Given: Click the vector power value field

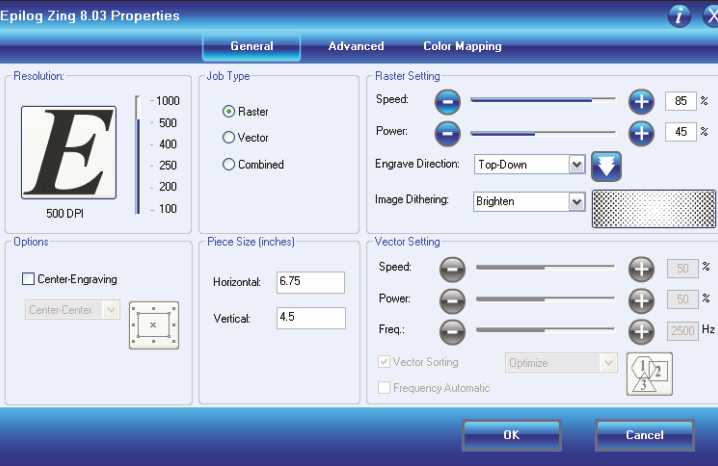Looking at the screenshot, I should (x=682, y=300).
